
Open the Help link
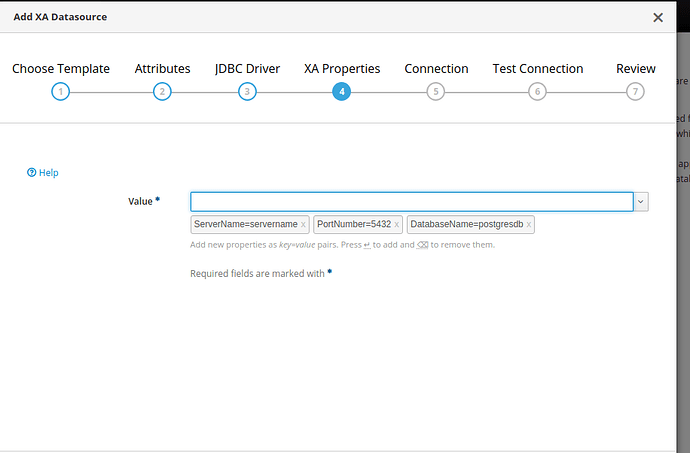[x=43, y=173]
